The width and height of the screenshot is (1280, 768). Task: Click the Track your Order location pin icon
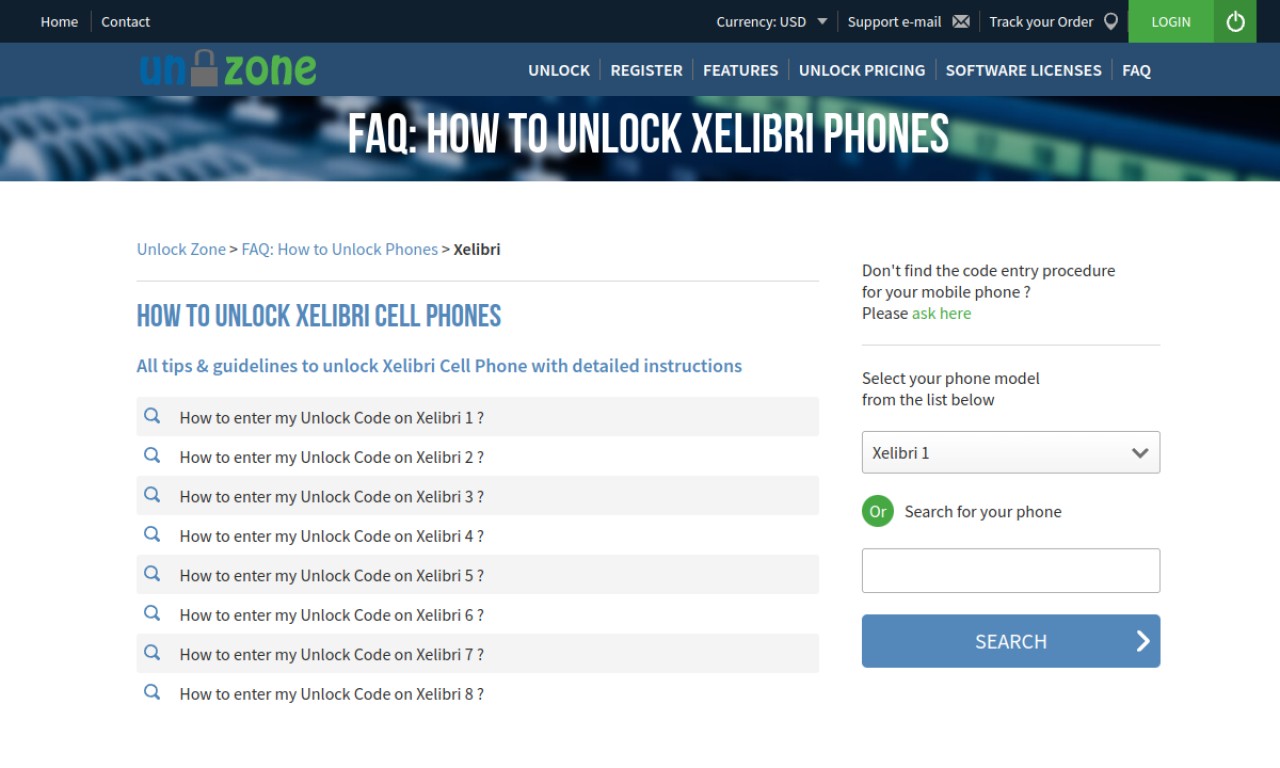(1111, 21)
